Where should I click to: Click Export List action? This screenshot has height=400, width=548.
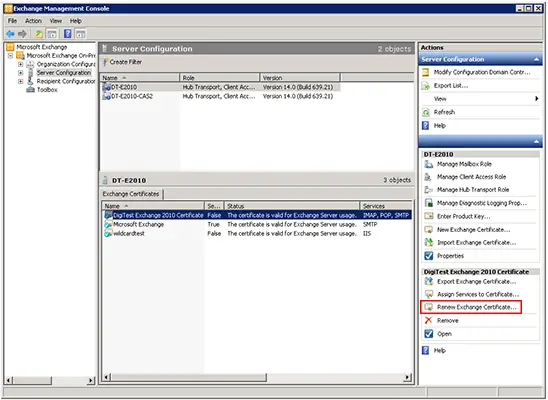coord(451,86)
